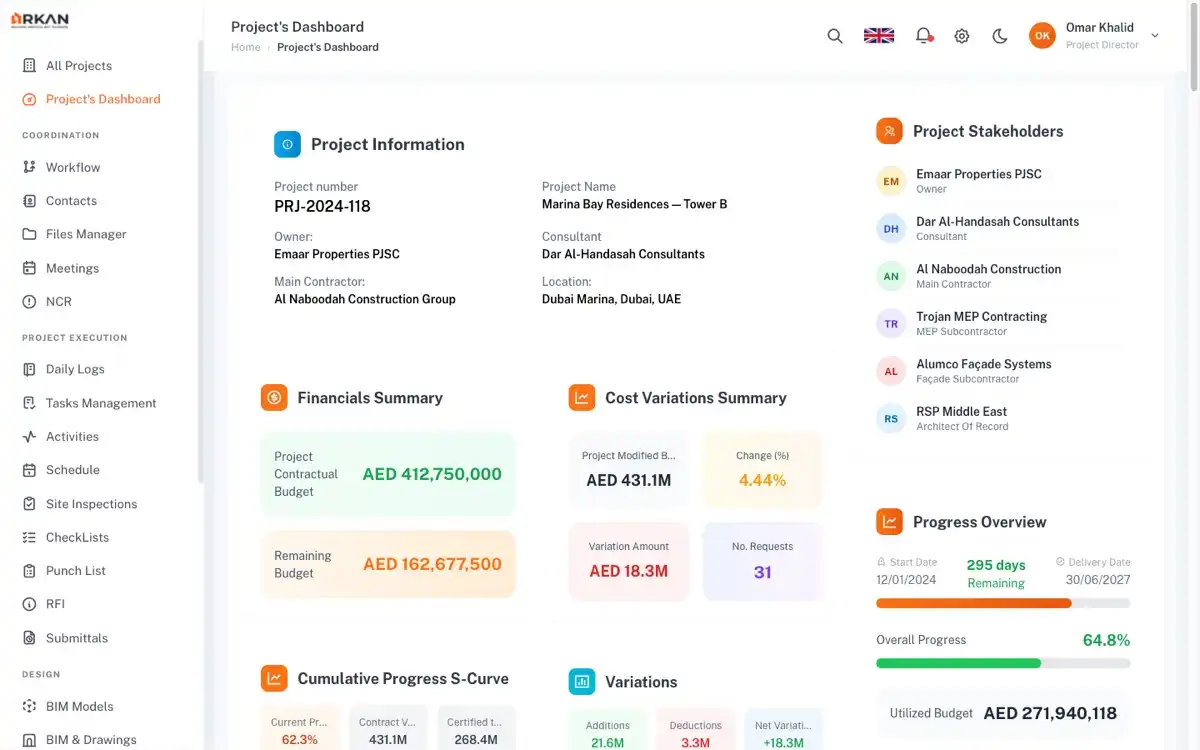Click Punch List clipboard icon
1200x750 pixels.
29,571
